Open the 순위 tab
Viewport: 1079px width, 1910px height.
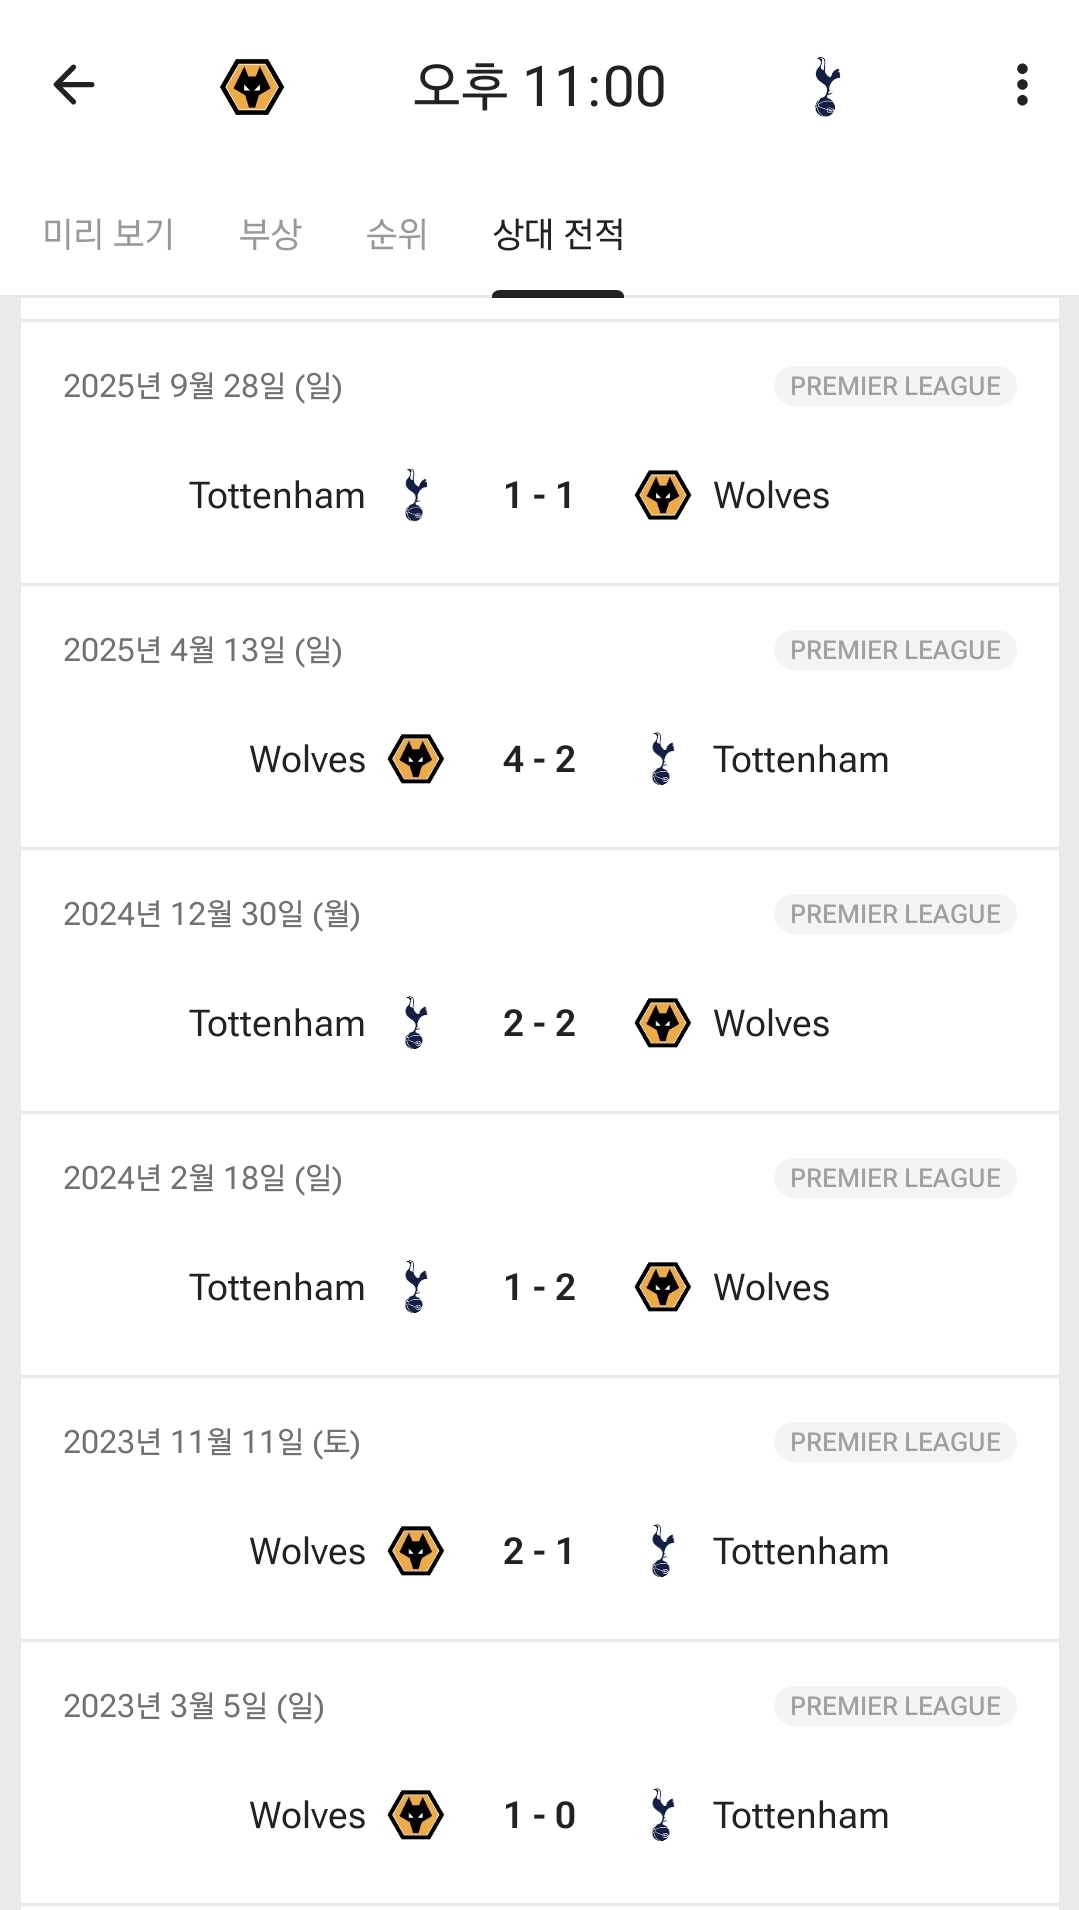click(397, 234)
